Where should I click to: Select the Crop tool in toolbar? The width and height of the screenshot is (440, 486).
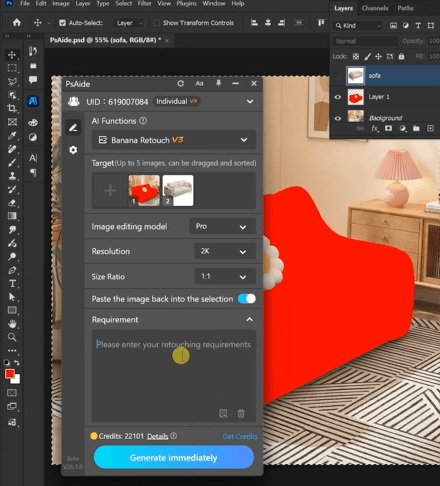(x=12, y=108)
